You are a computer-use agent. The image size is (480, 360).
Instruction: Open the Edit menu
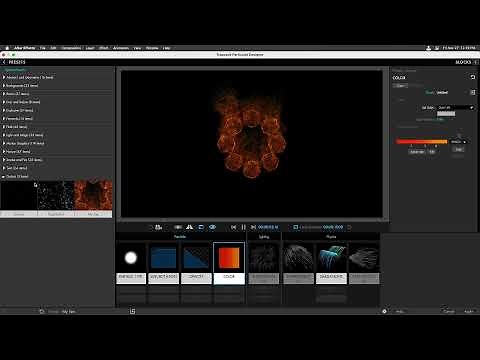click(53, 48)
